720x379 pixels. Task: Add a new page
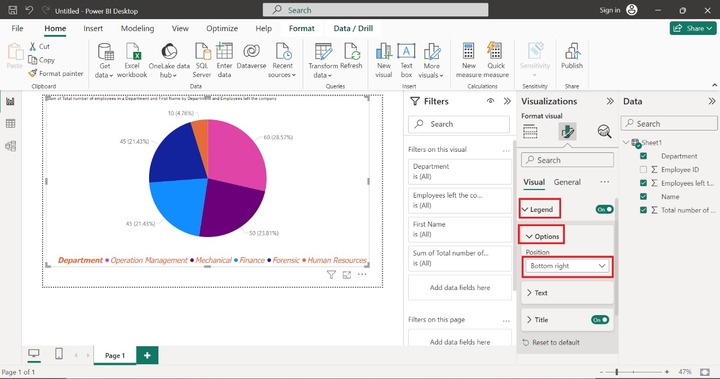coord(147,355)
